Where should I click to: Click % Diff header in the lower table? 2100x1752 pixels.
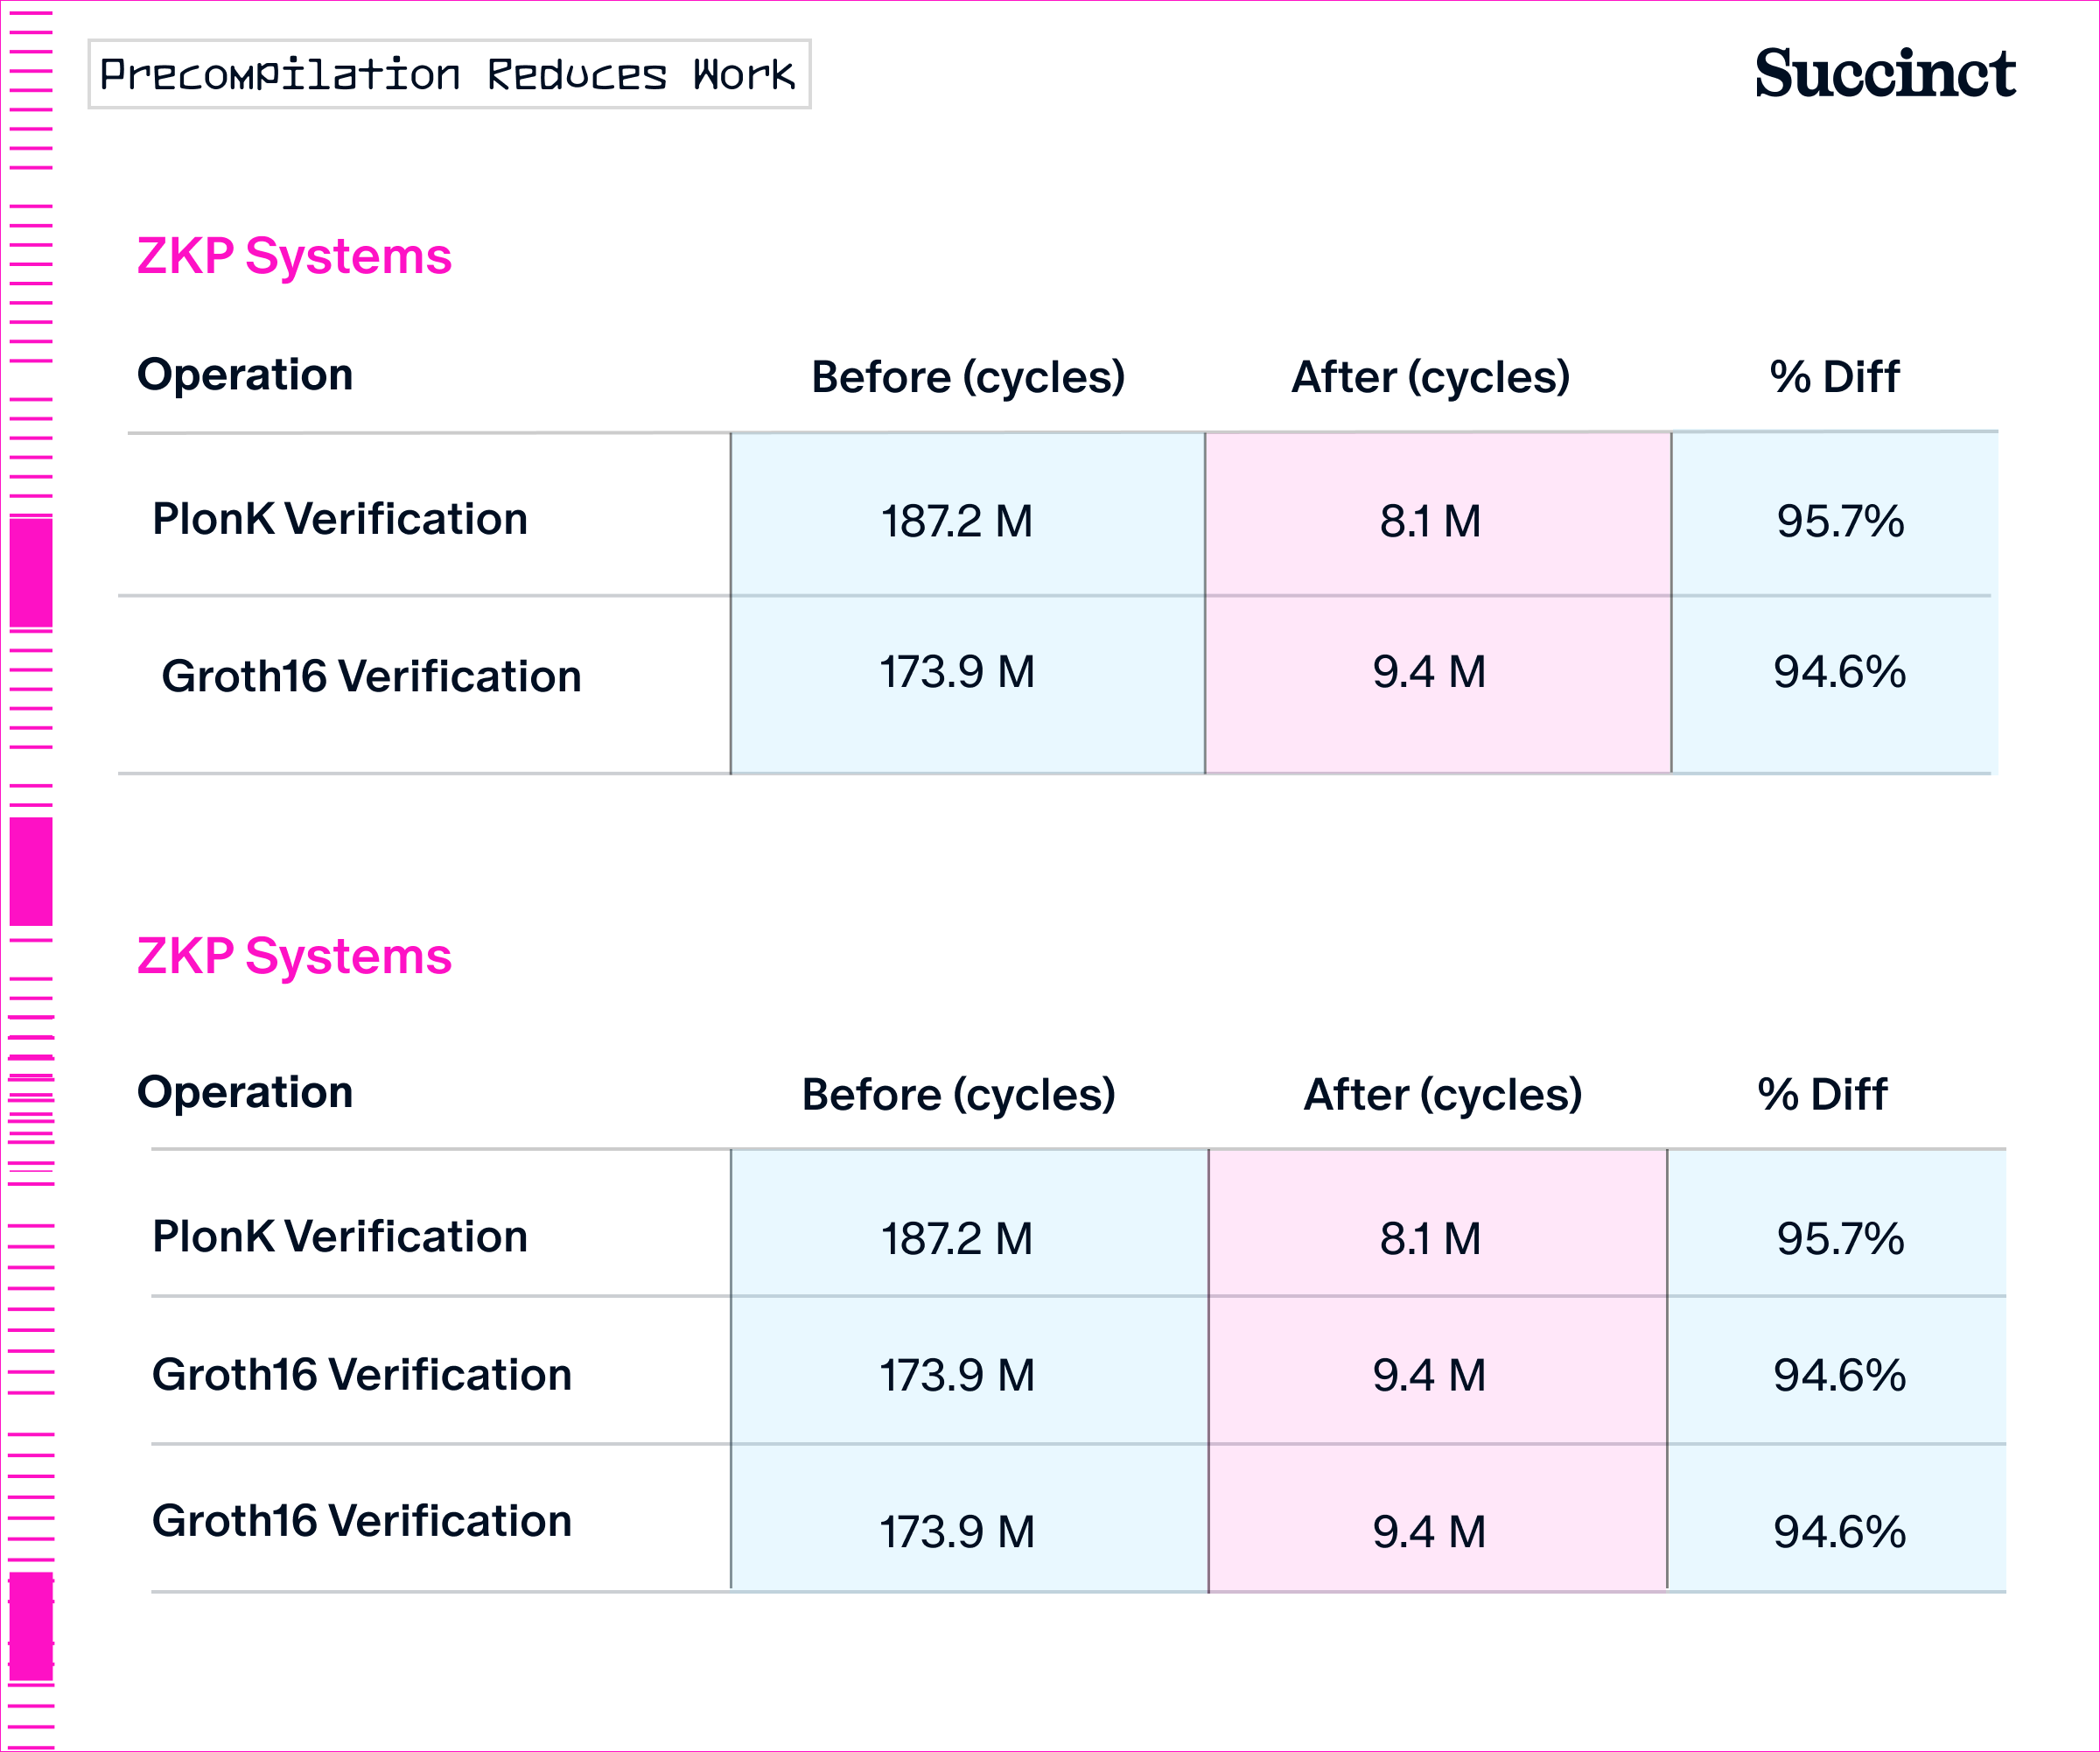click(x=1822, y=1095)
